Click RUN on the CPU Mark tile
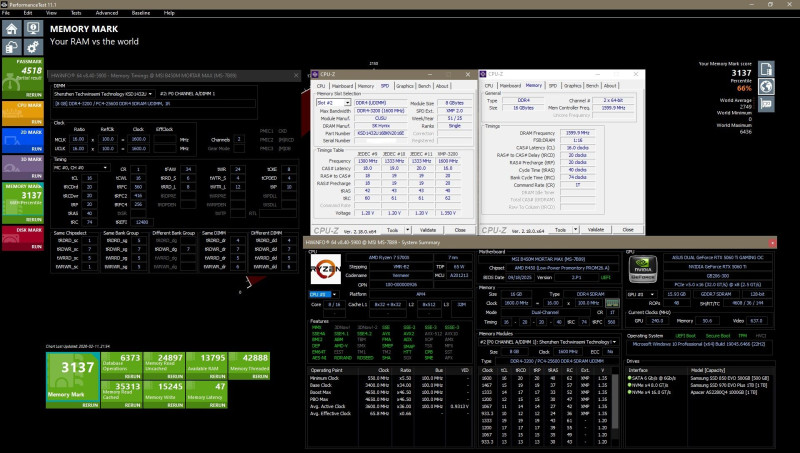Screen dimensions: 800x453 click(37, 122)
